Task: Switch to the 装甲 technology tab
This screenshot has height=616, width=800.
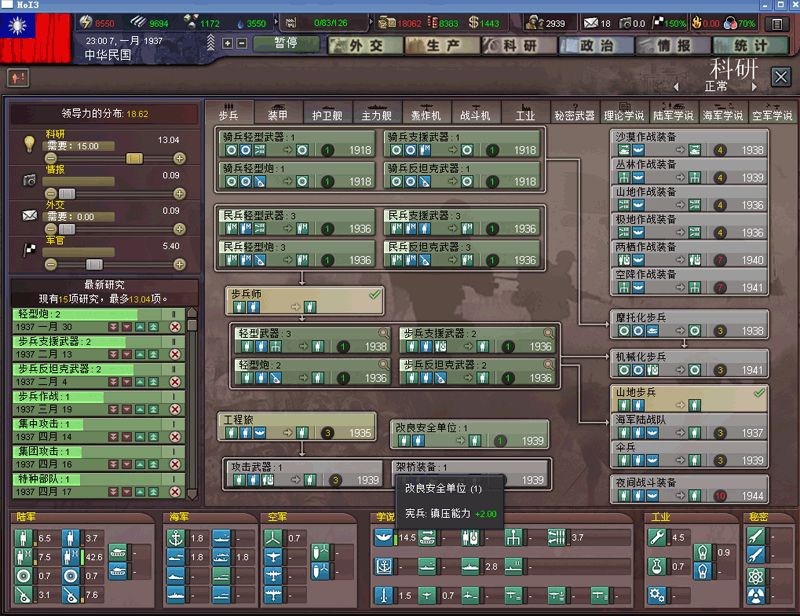Action: [277, 115]
